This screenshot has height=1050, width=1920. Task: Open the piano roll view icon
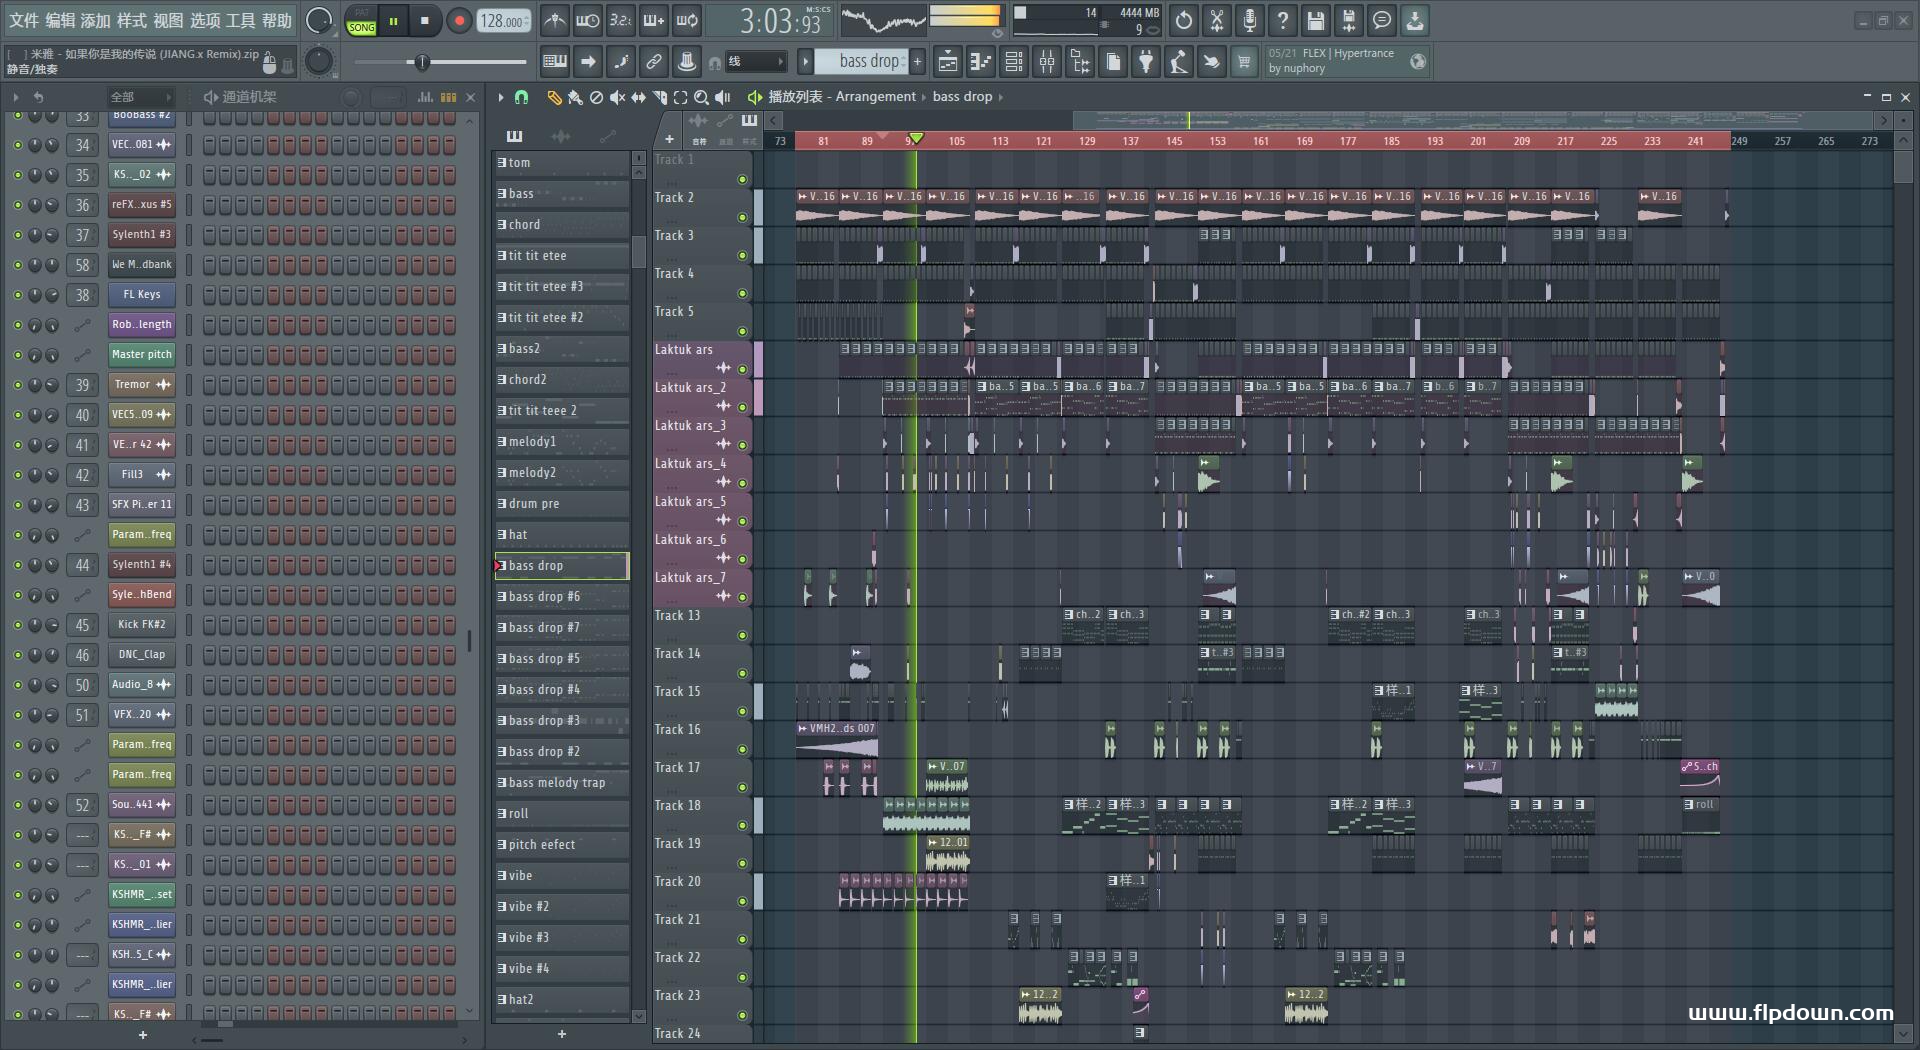click(x=981, y=62)
